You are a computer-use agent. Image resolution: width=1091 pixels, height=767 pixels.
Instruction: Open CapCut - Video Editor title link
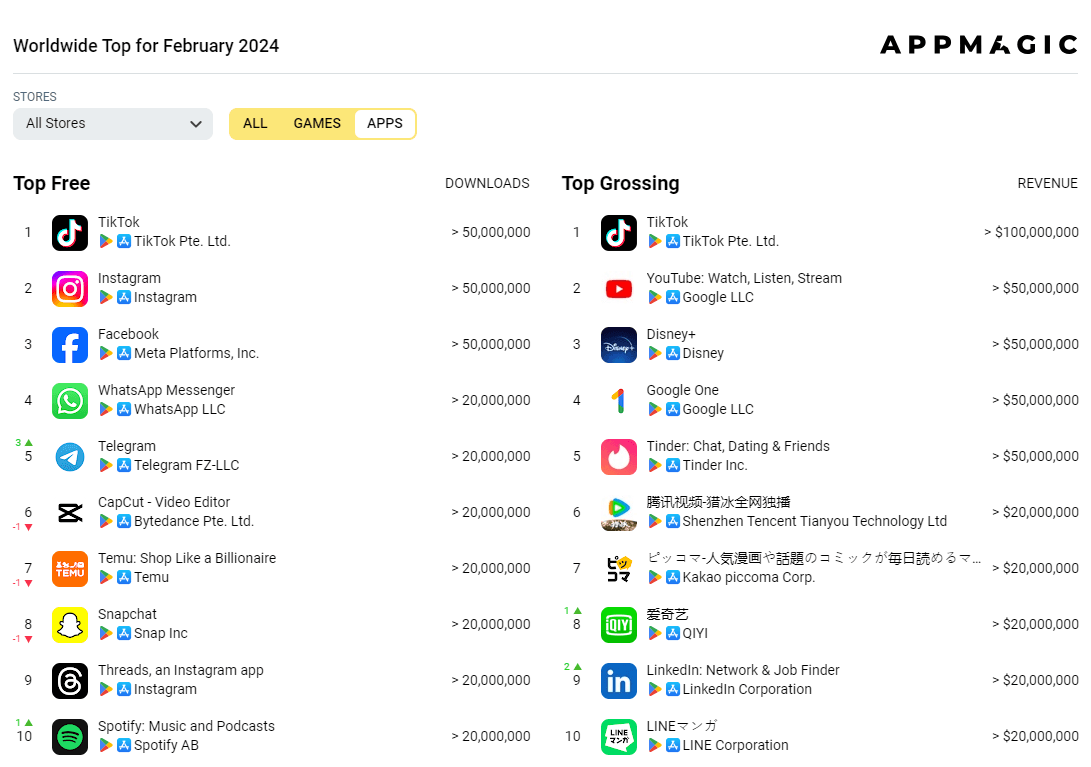164,502
